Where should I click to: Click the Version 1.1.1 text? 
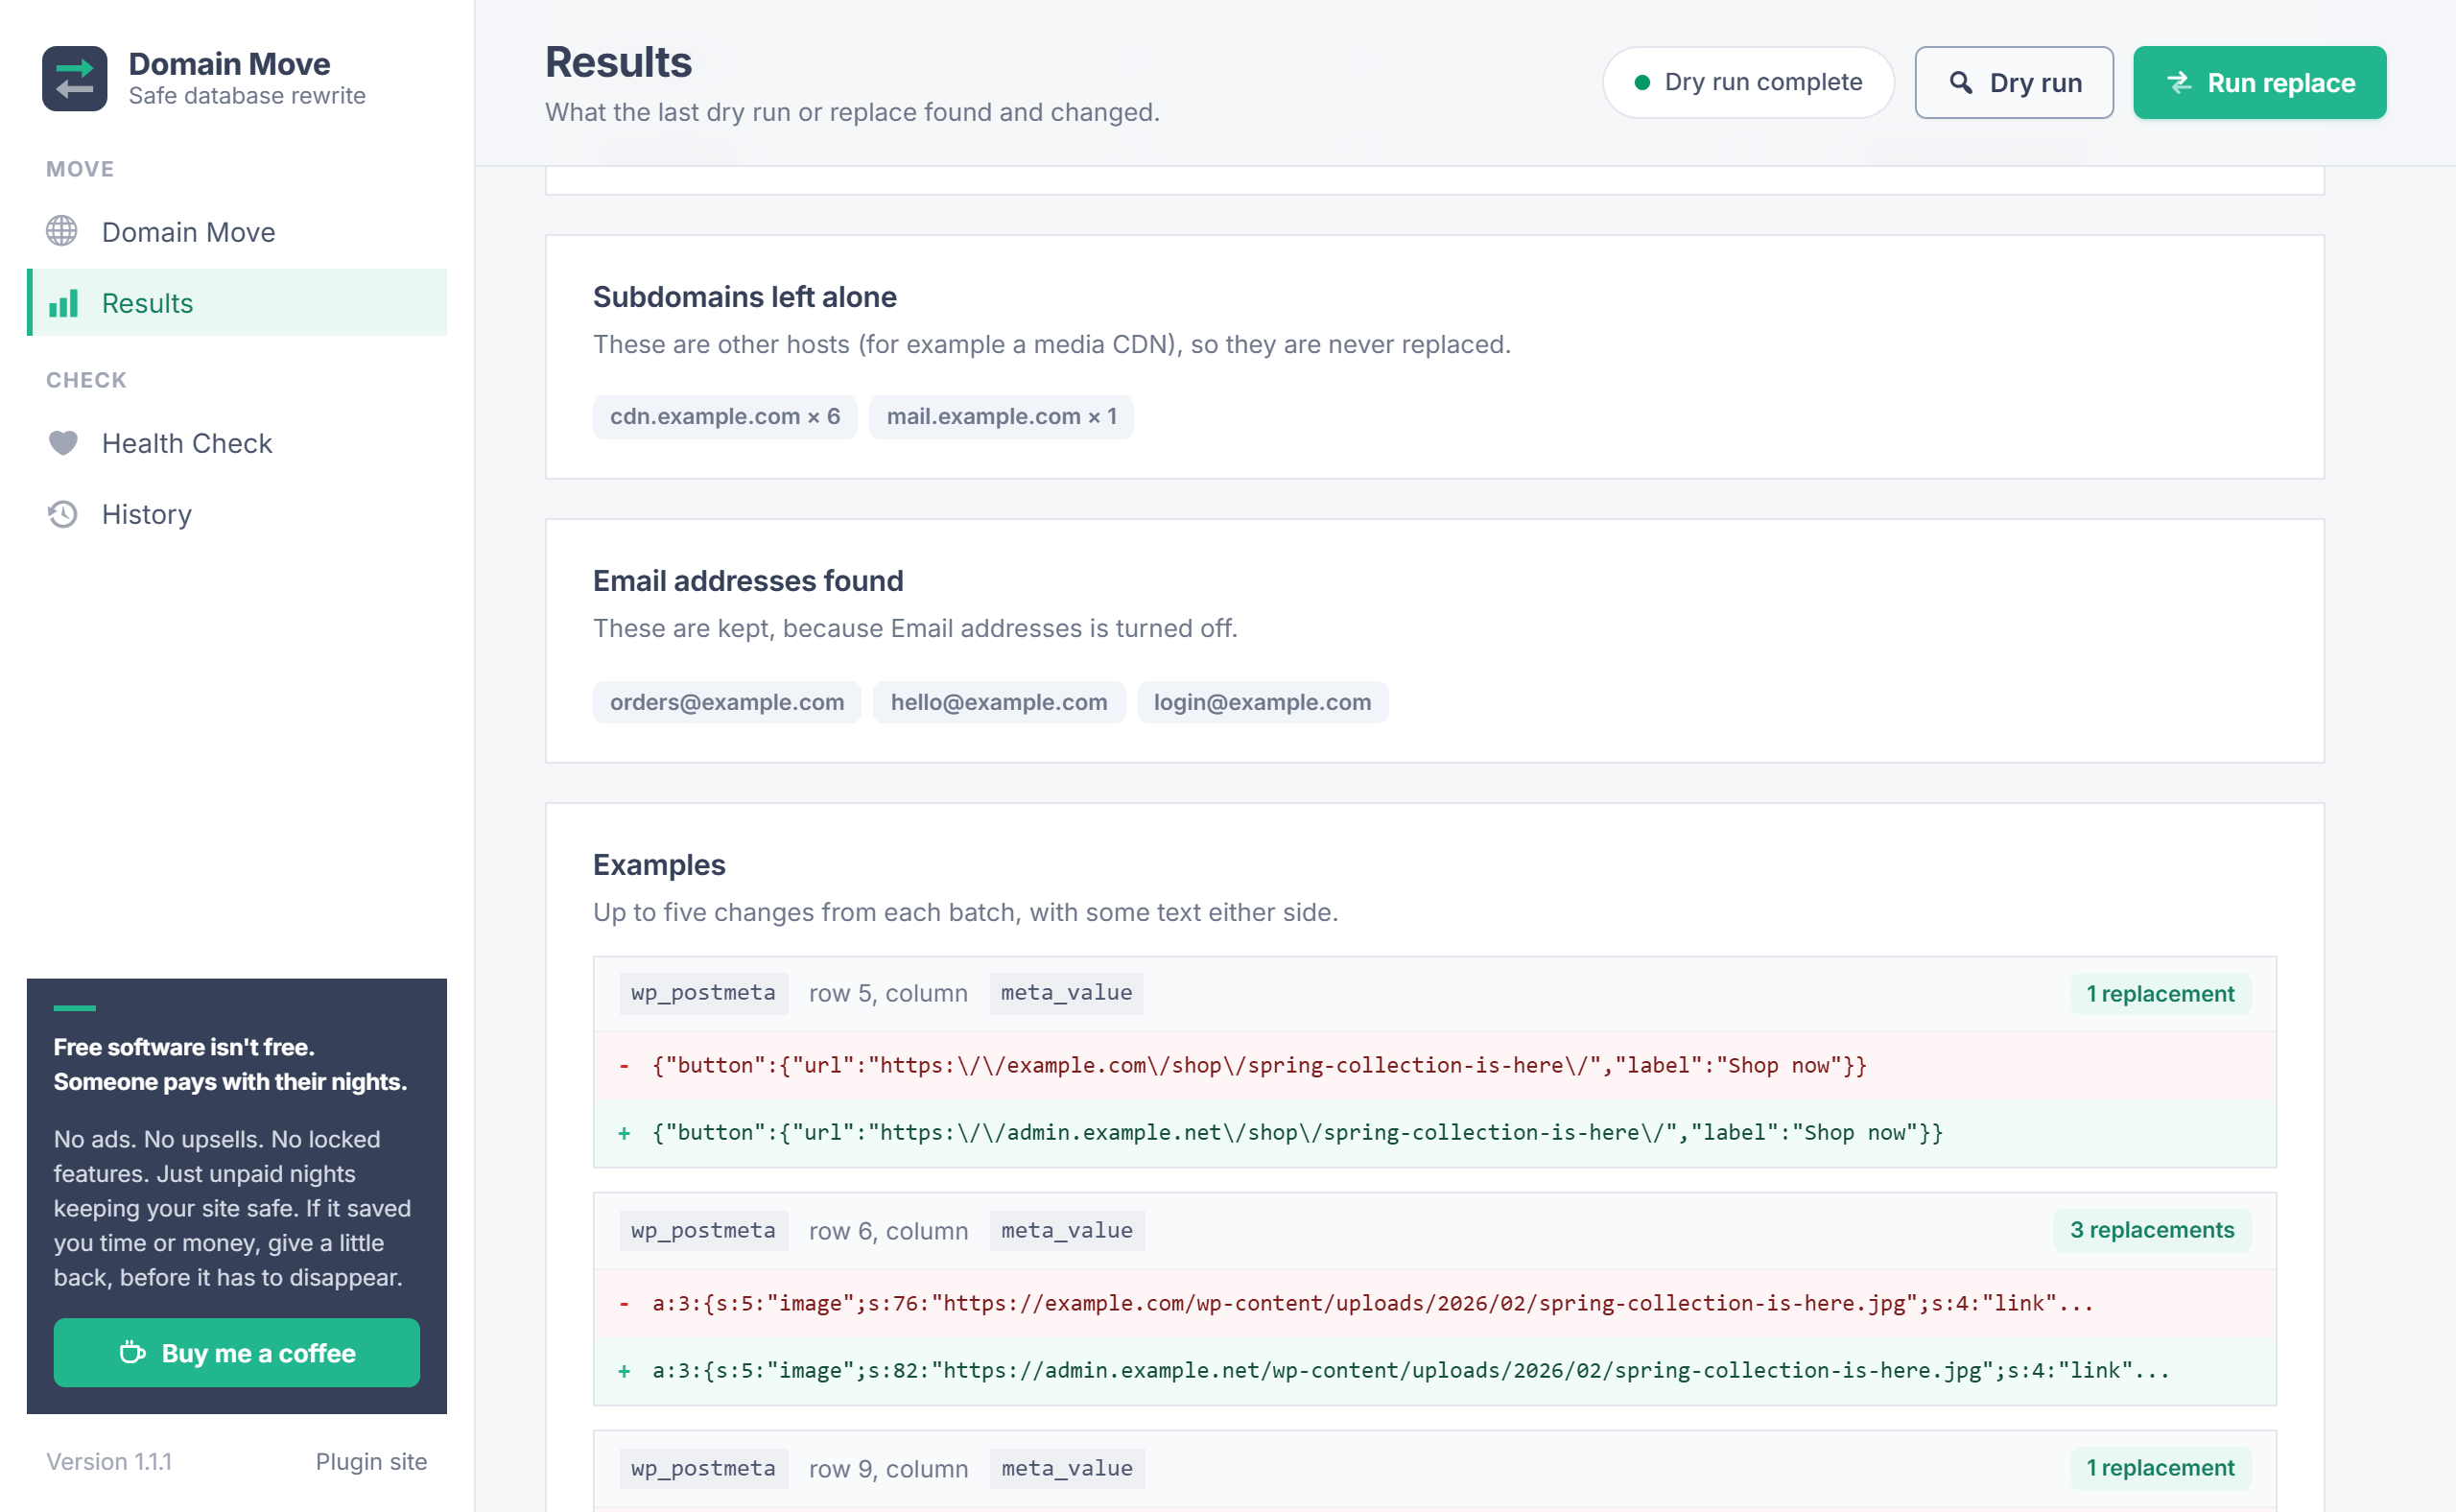tap(109, 1462)
